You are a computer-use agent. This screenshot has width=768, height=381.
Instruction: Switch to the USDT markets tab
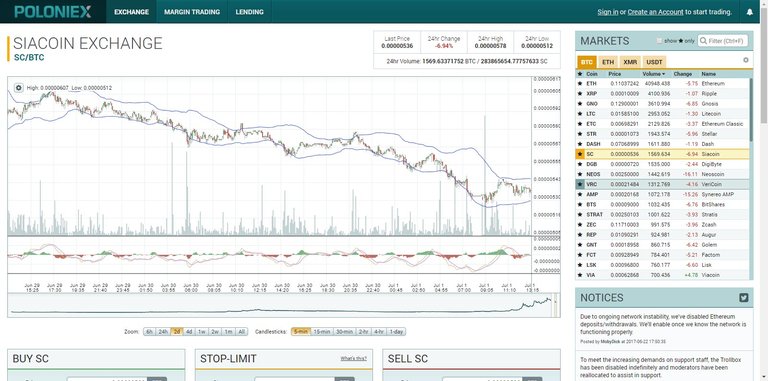[654, 62]
